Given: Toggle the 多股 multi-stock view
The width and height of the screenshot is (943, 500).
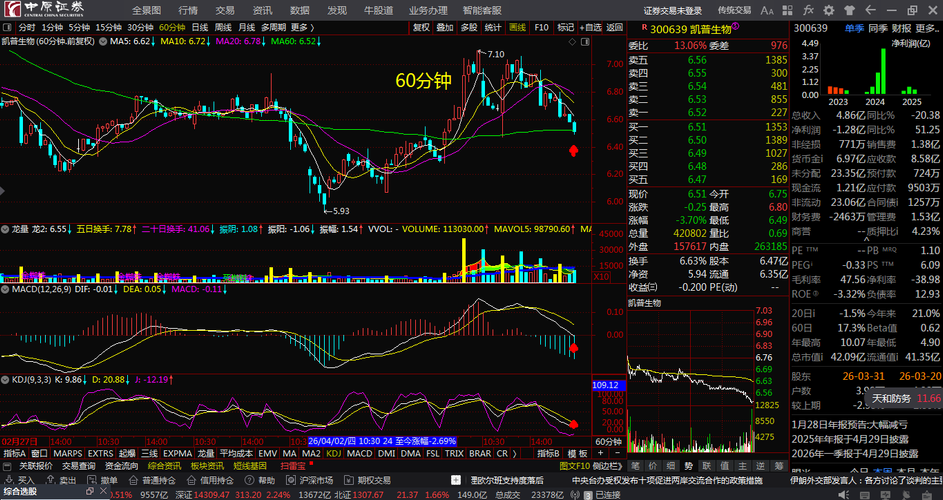Looking at the screenshot, I should tap(469, 27).
